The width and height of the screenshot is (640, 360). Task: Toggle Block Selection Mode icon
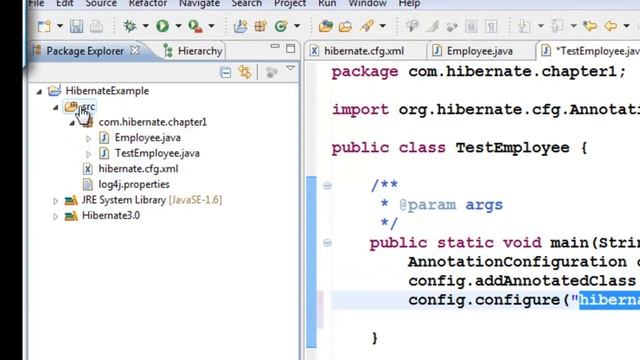471,27
